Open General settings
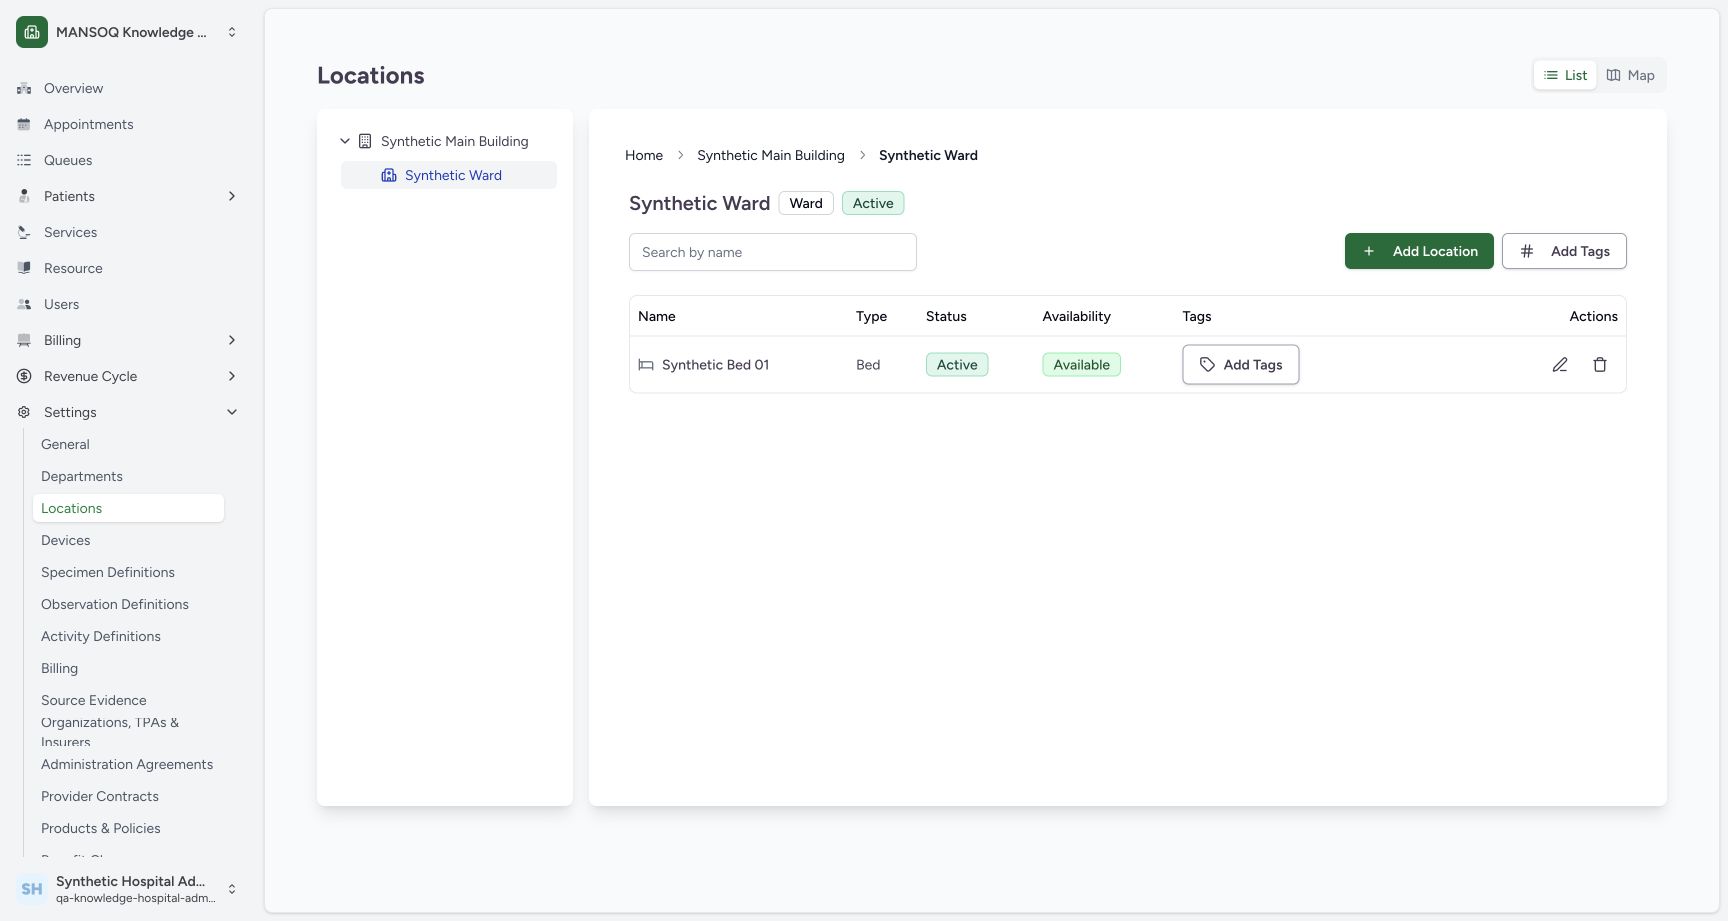 [x=65, y=444]
